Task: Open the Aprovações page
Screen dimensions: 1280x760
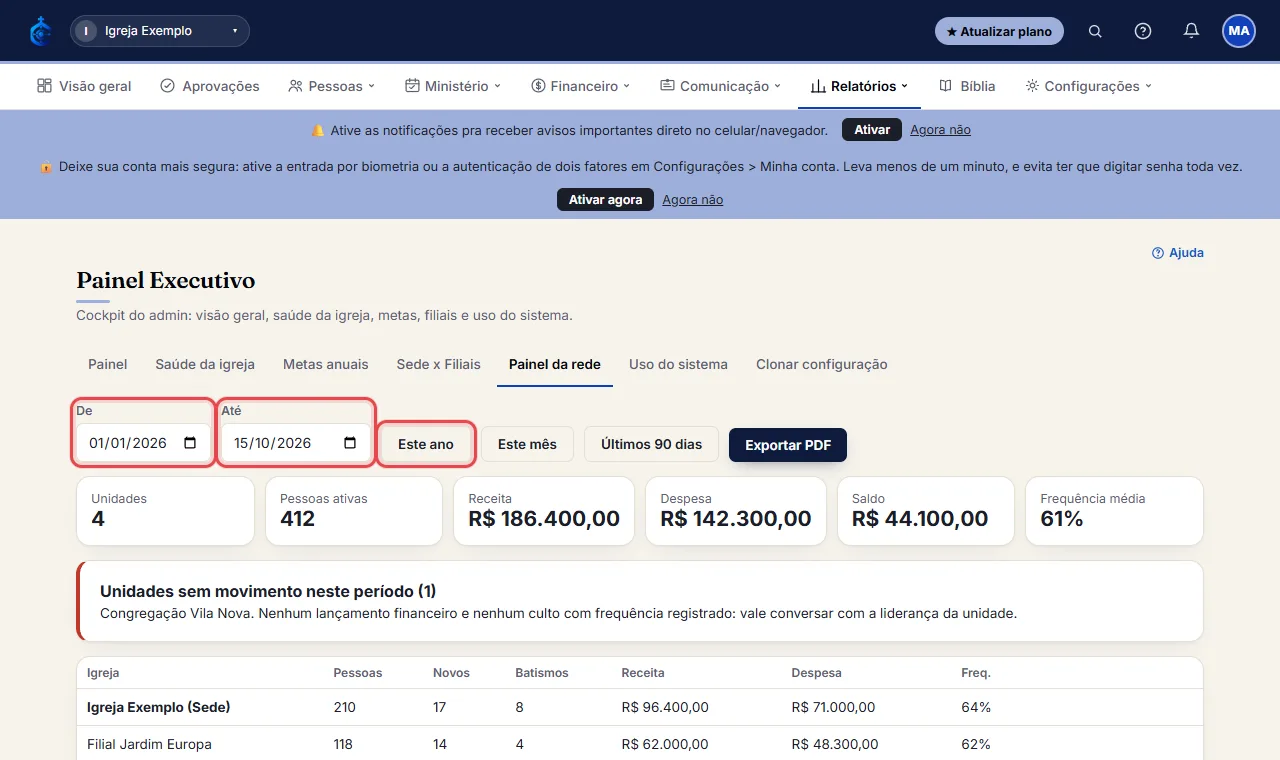Action: (210, 86)
